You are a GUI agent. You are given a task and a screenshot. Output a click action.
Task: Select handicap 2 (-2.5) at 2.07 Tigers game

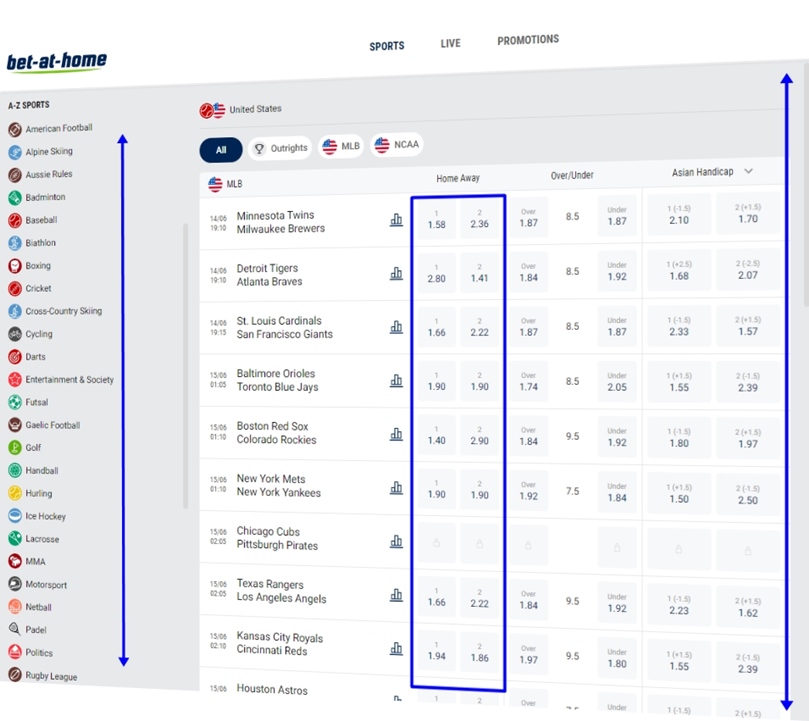pyautogui.click(x=748, y=270)
